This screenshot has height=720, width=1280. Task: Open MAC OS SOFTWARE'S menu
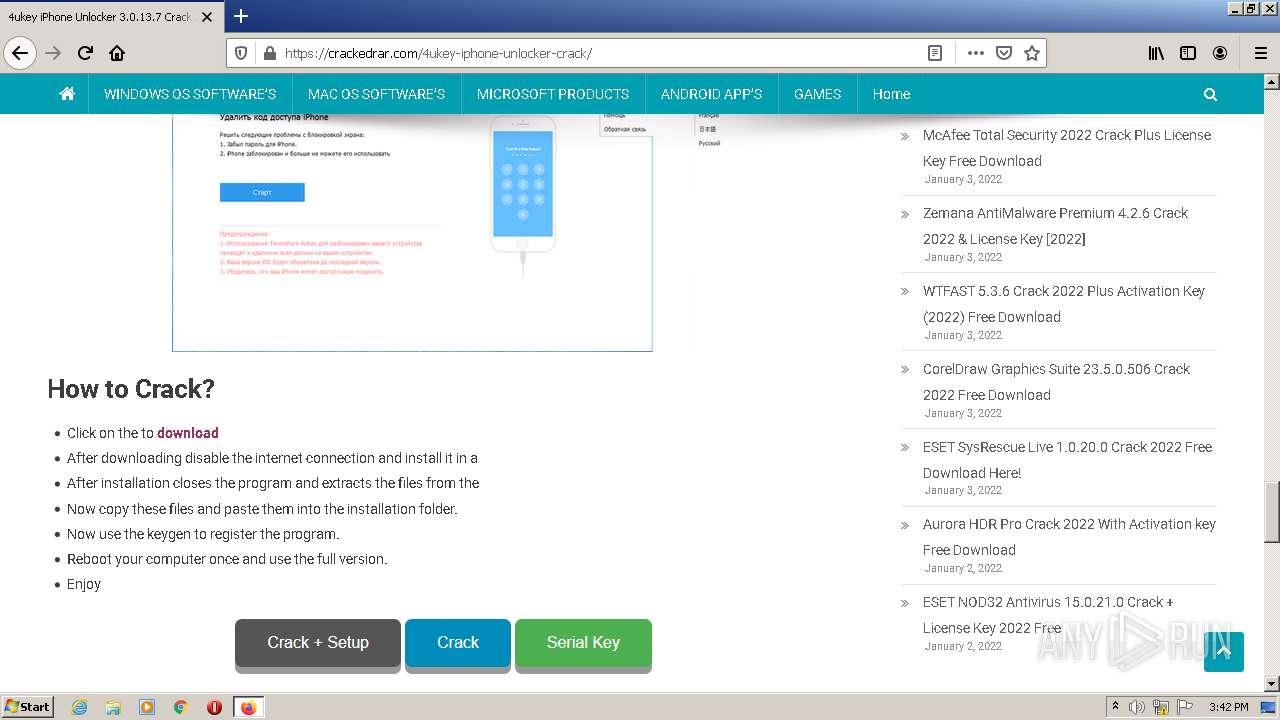coord(376,94)
